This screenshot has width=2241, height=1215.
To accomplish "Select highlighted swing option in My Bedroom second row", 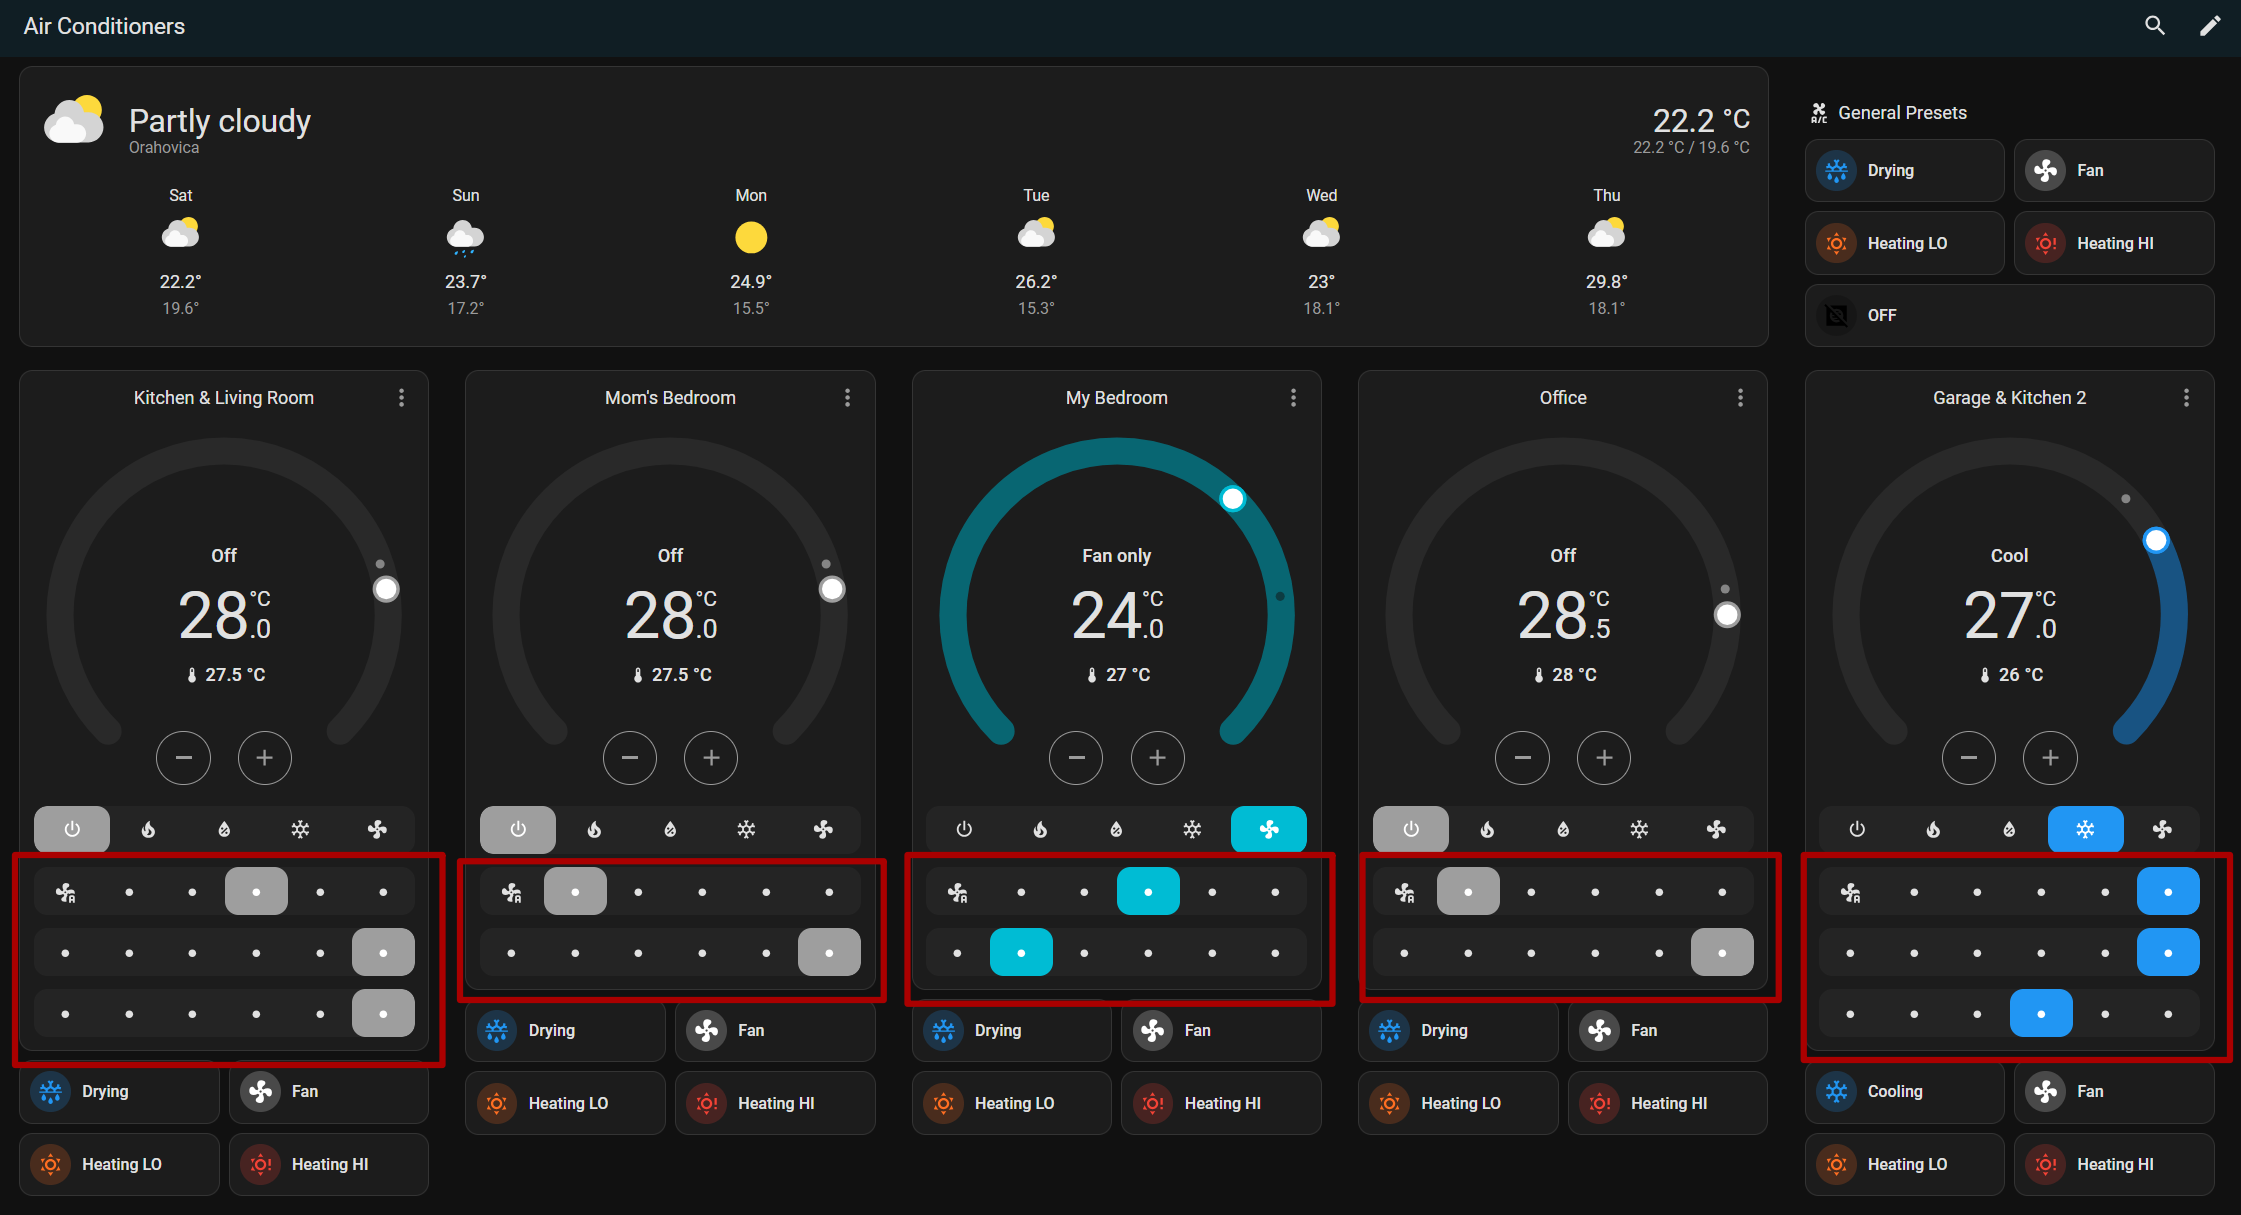I will tap(1021, 953).
